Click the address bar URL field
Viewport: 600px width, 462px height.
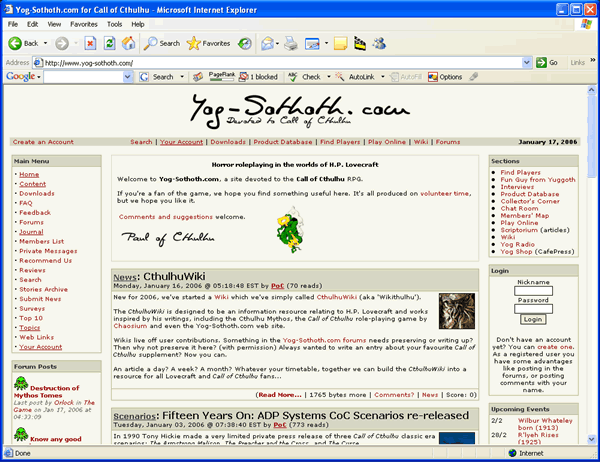tap(277, 62)
